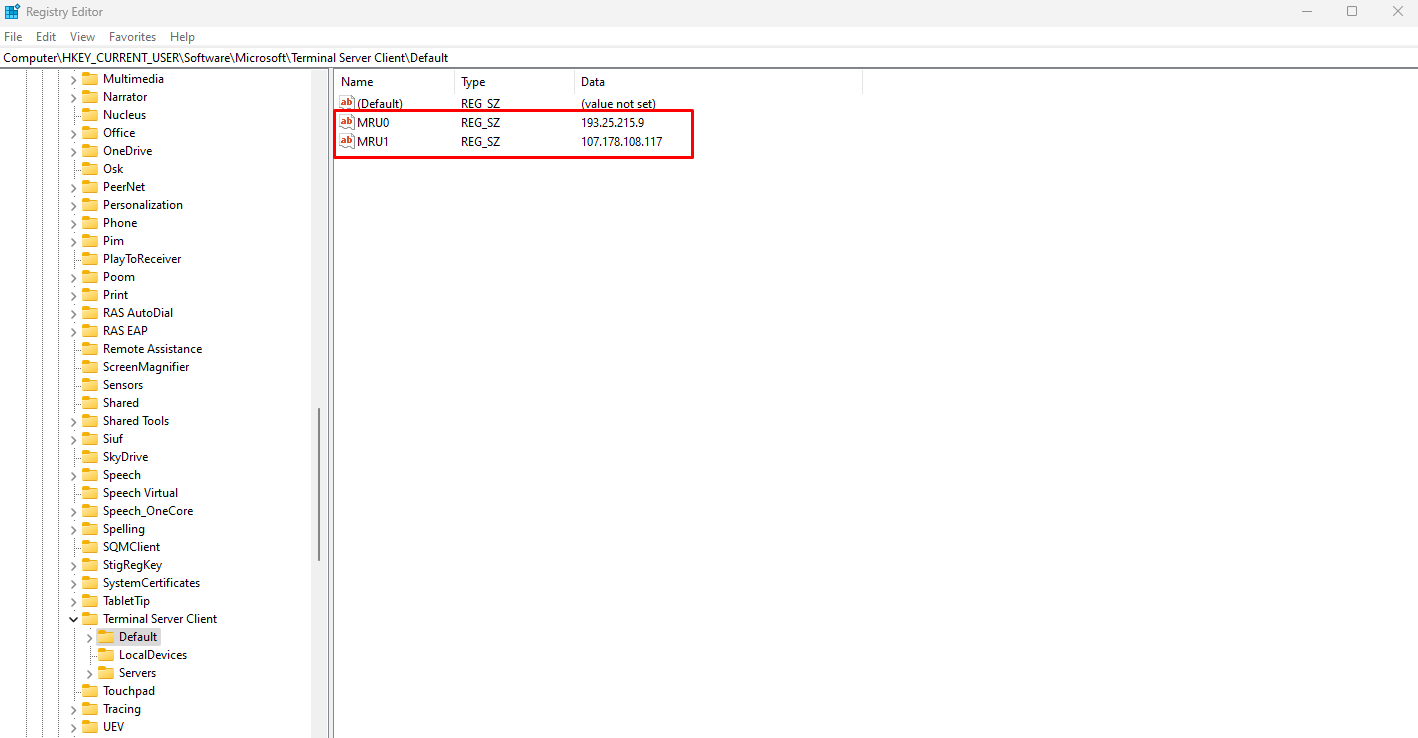
Task: Expand the SystemCertificates key chevron
Action: tap(73, 583)
